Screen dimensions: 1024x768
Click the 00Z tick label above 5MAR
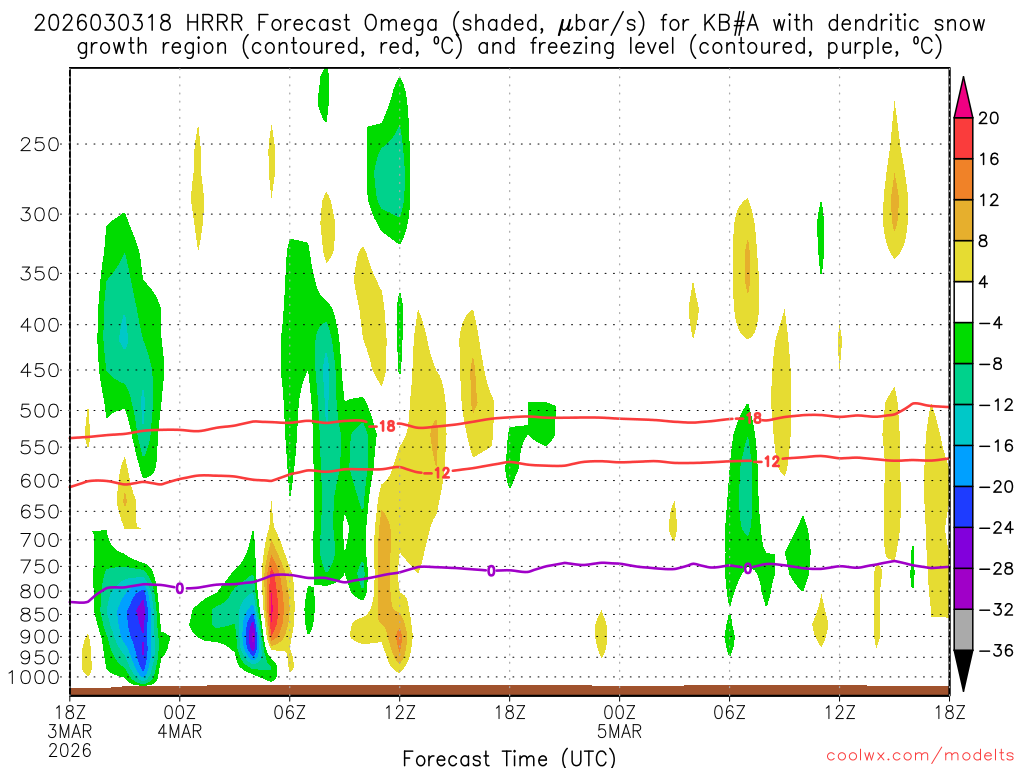620,712
